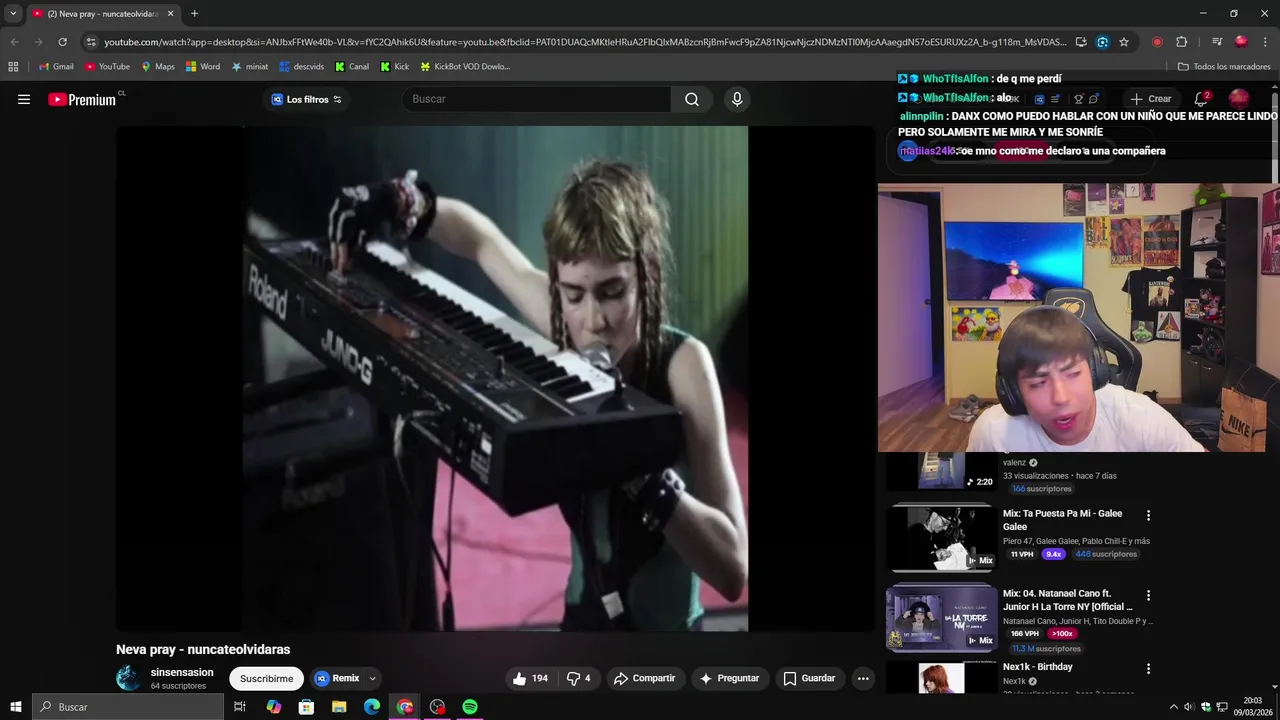
Task: Share the video via Compartir
Action: pos(644,678)
